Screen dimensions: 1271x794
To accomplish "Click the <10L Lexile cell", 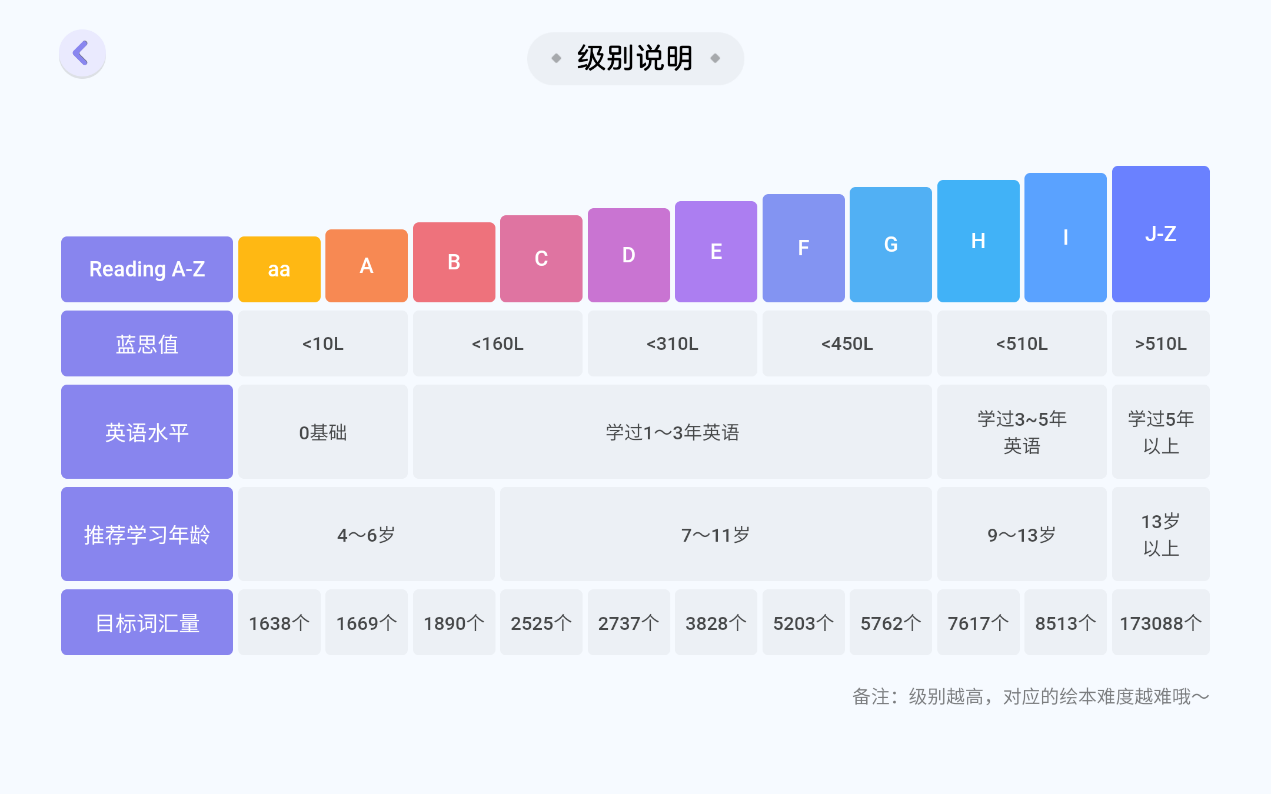I will (323, 344).
